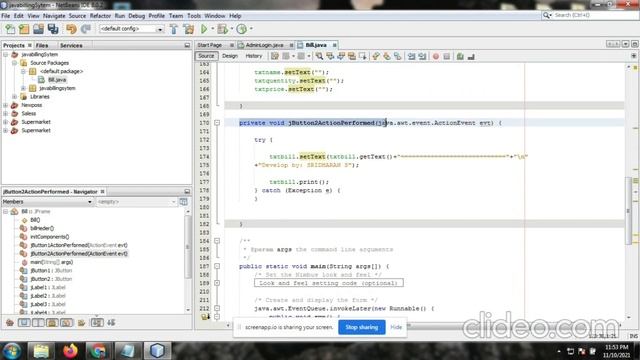
Task: Switch to the Start Page tab
Action: 210,45
